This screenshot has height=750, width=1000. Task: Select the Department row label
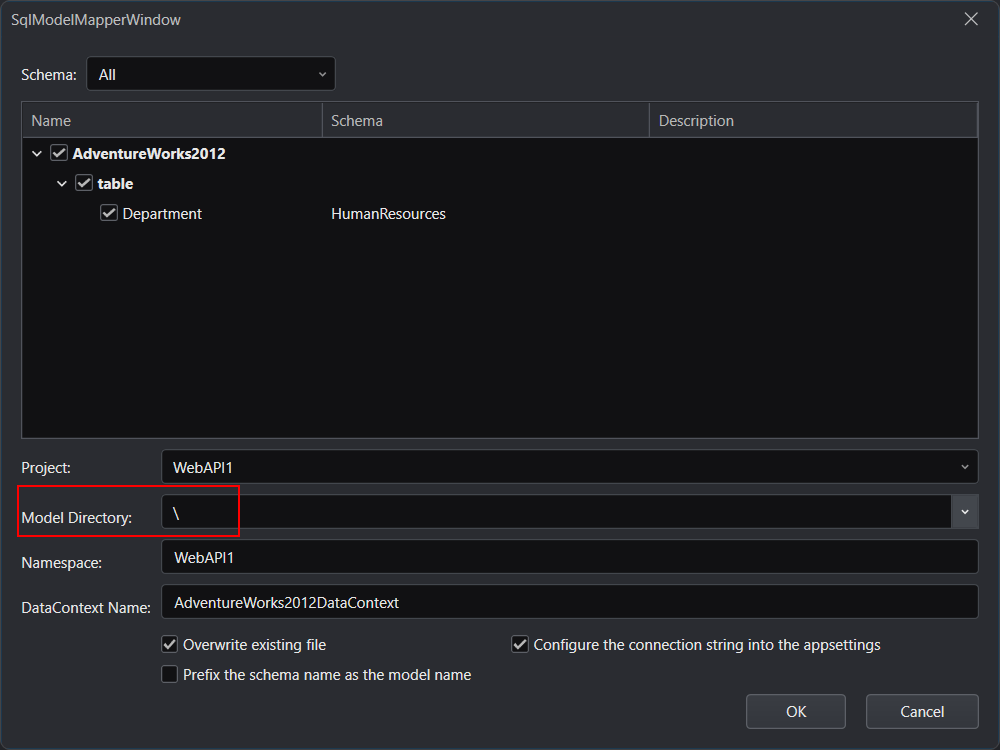pos(162,214)
